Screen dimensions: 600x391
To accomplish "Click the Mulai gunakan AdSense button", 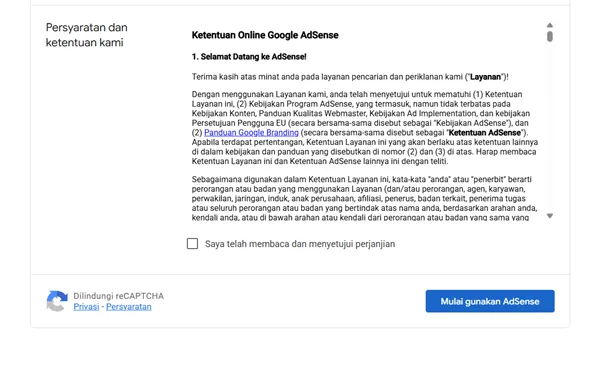I will pyautogui.click(x=490, y=301).
